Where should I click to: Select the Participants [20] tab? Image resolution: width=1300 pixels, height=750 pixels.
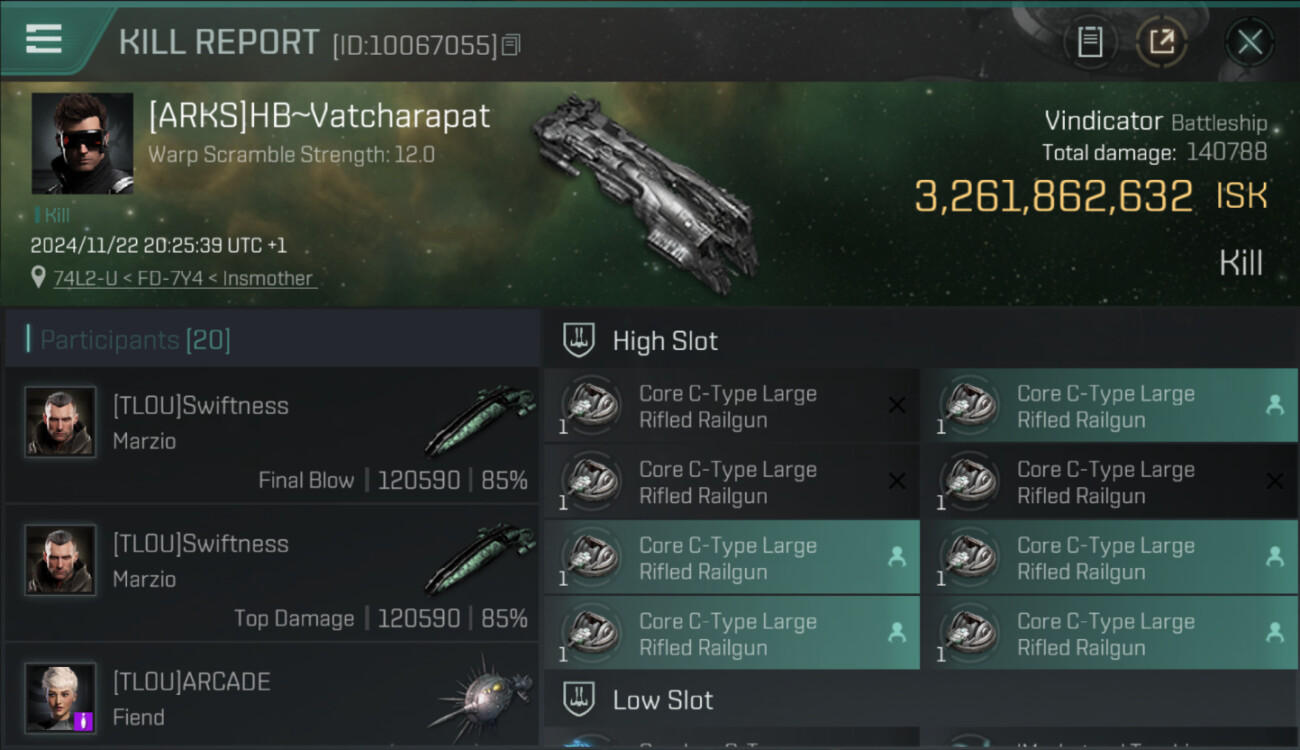point(135,340)
